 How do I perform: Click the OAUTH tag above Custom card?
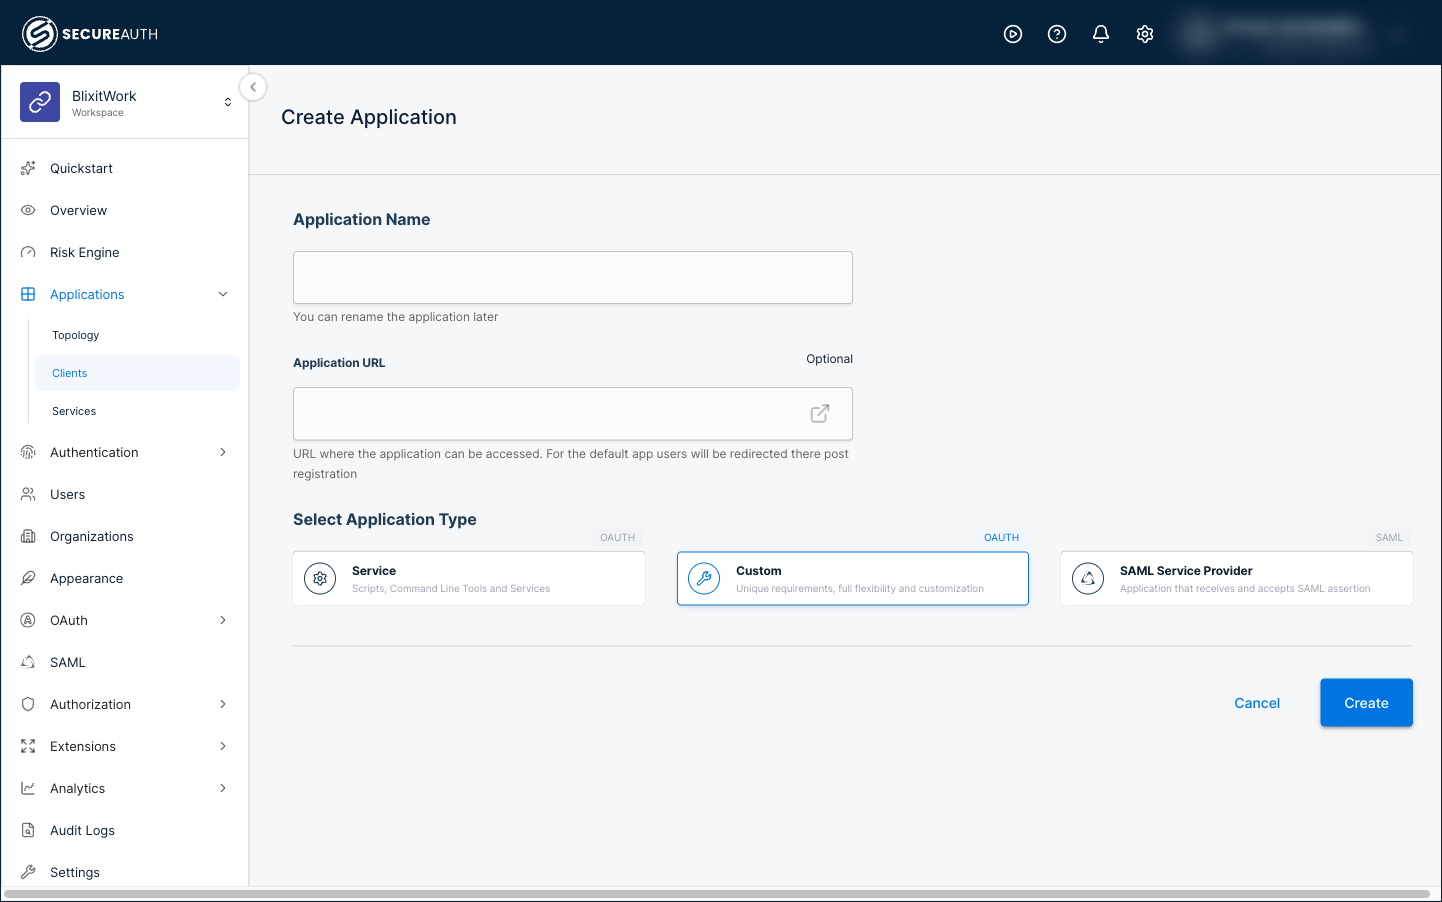pos(1001,537)
